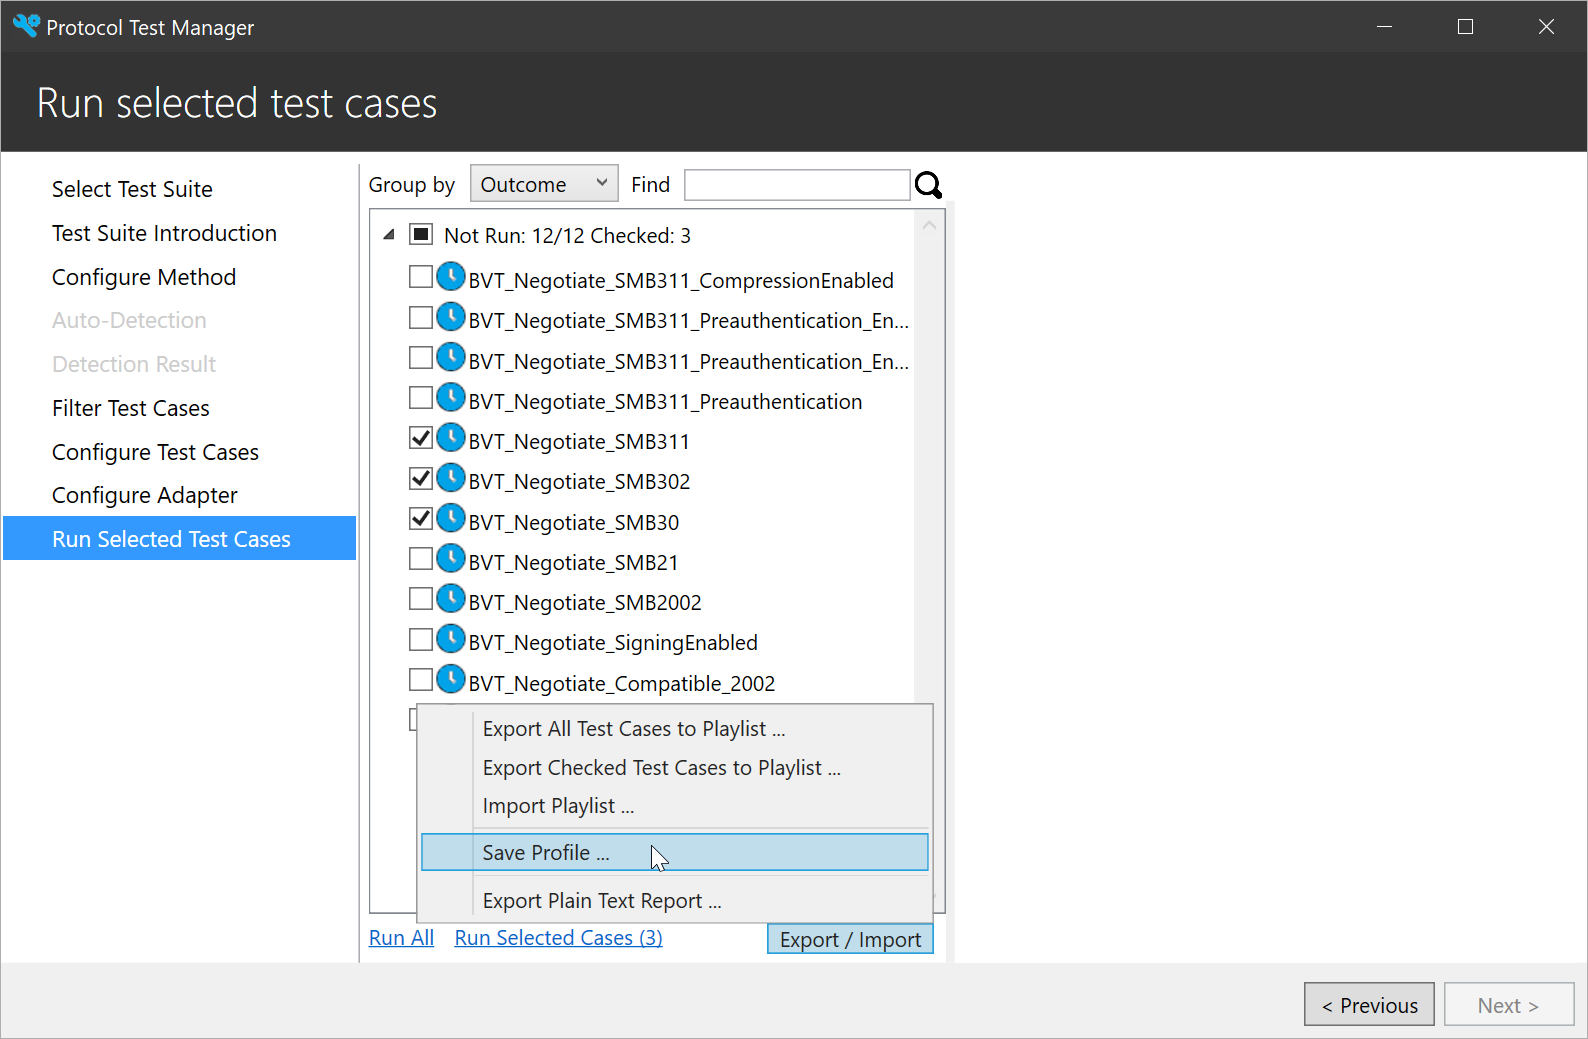Image resolution: width=1588 pixels, height=1039 pixels.
Task: Go to Configure Adapter step
Action: (x=145, y=495)
